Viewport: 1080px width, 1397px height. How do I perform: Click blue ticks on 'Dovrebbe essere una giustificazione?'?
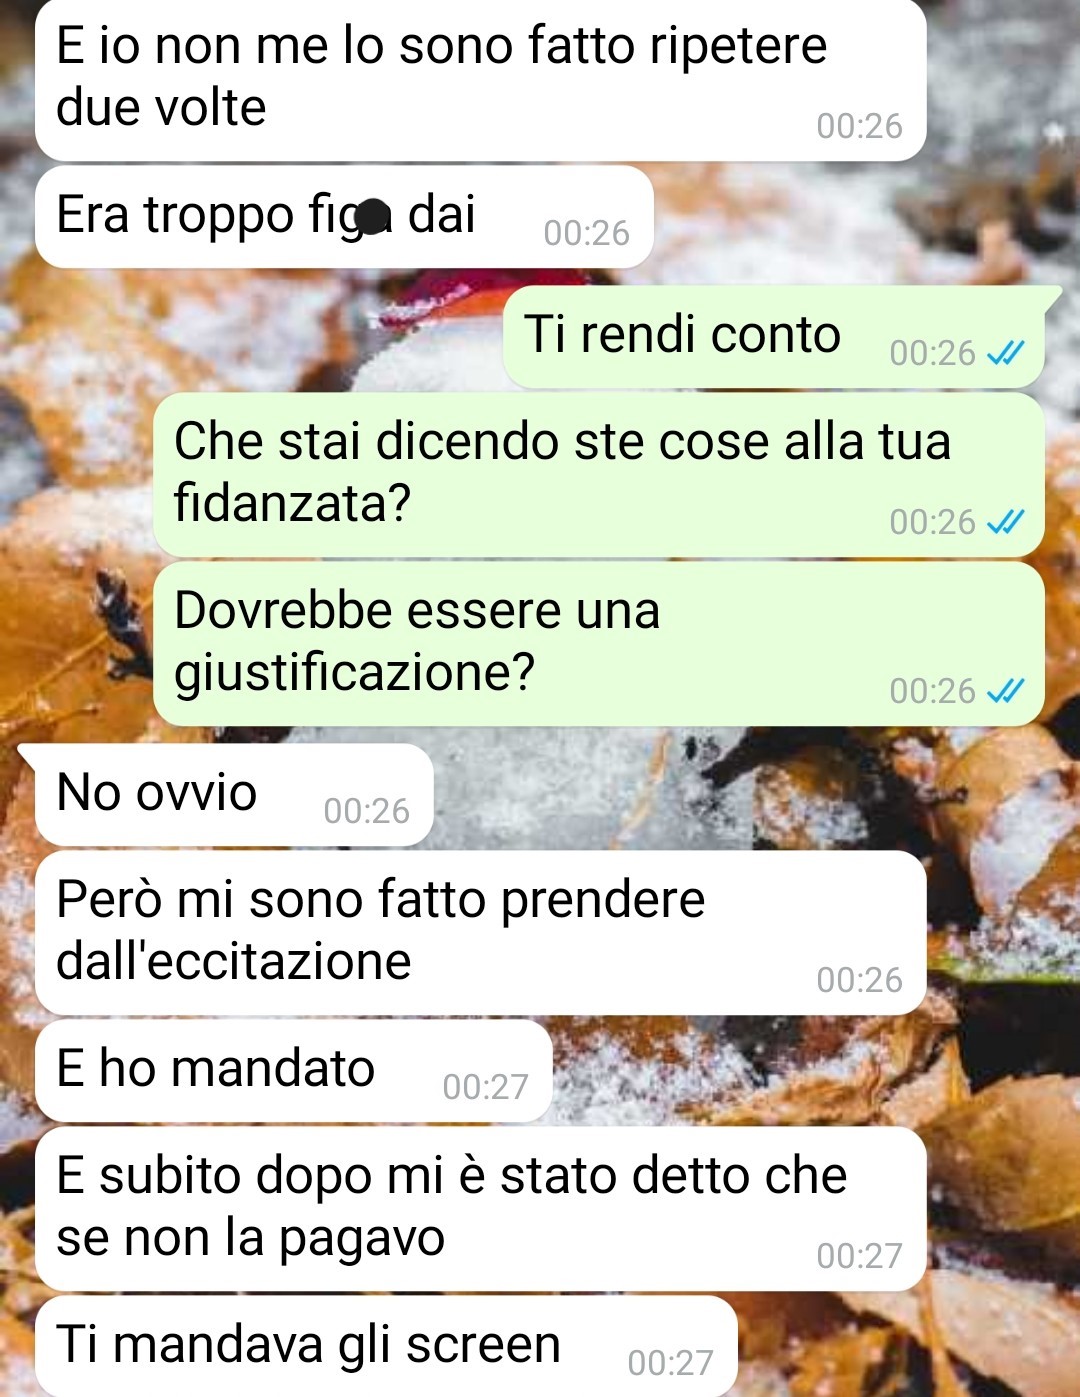click(1005, 691)
